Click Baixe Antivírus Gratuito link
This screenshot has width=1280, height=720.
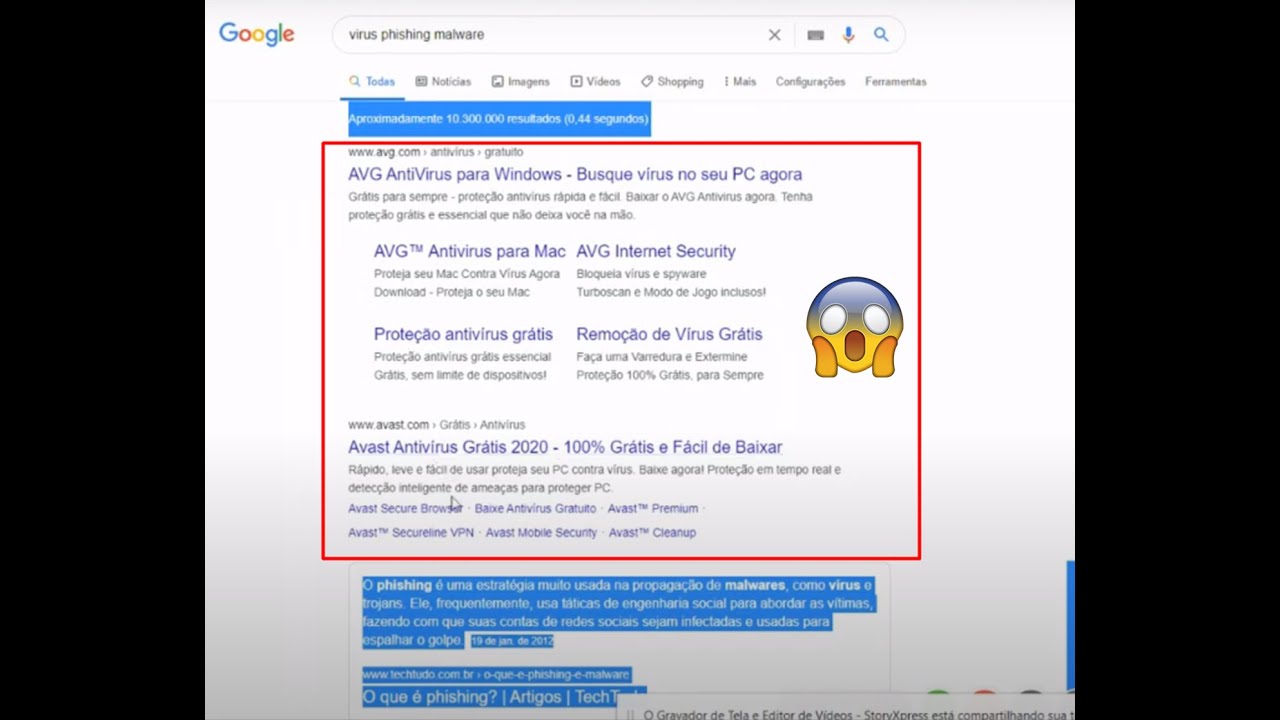(535, 509)
